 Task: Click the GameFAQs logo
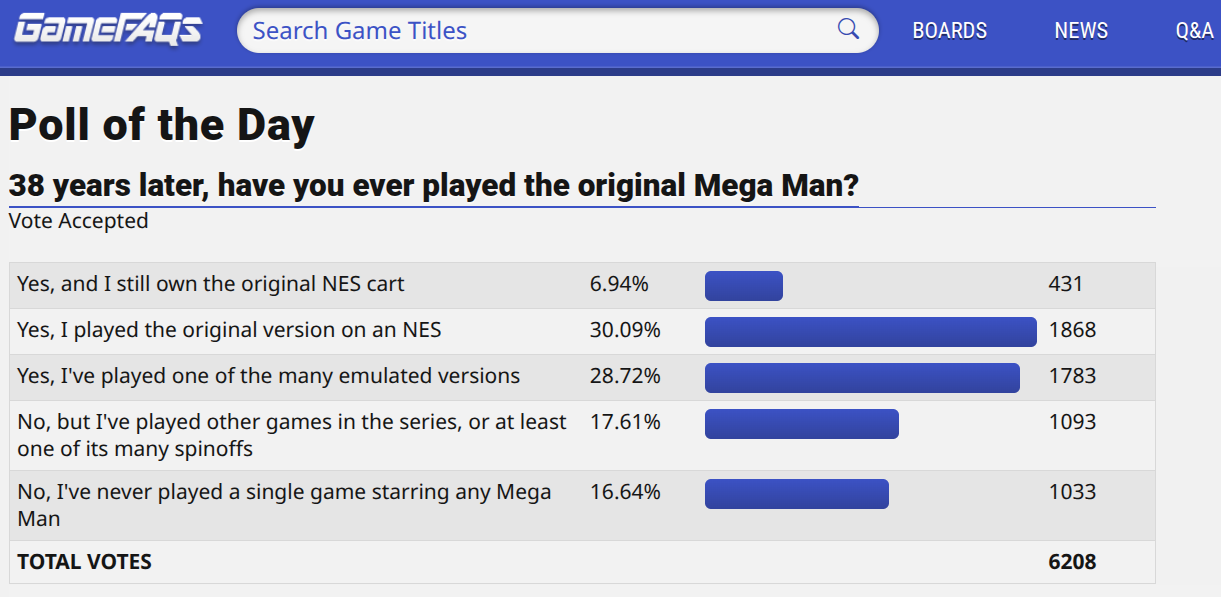(107, 29)
